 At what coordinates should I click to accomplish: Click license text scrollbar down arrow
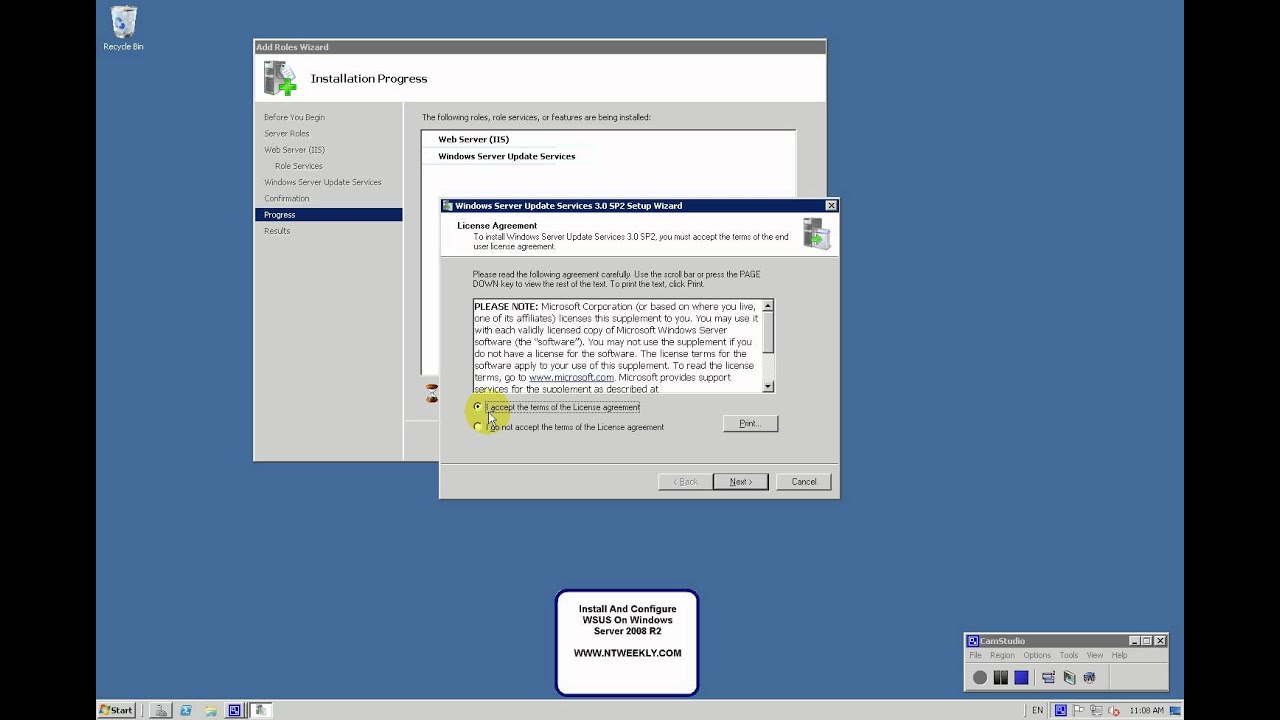coord(768,386)
